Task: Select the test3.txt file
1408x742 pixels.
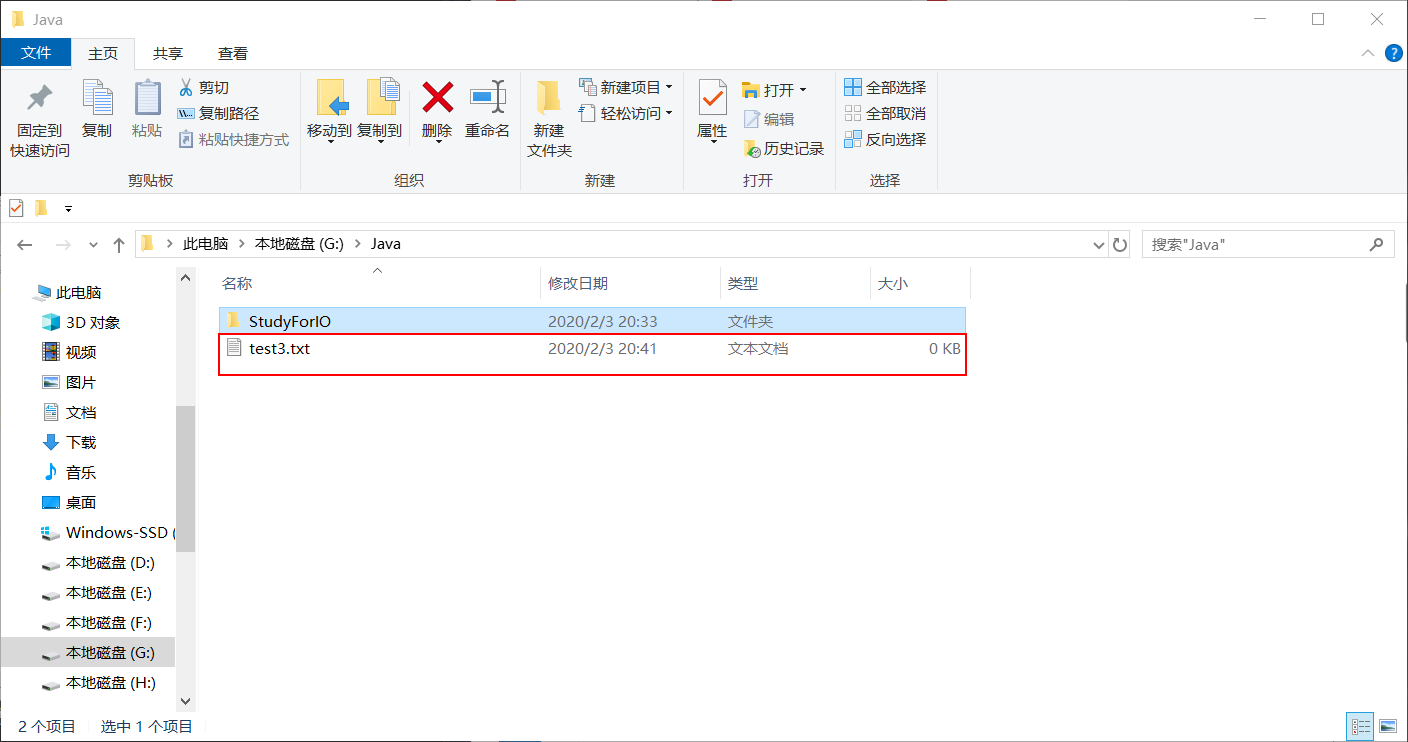Action: 592,349
